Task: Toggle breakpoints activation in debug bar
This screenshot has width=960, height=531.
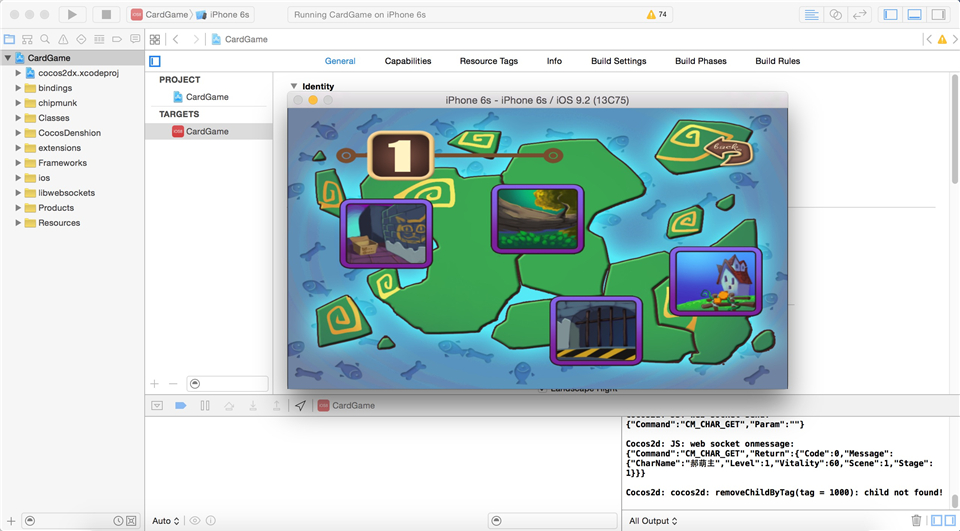Action: [x=181, y=405]
